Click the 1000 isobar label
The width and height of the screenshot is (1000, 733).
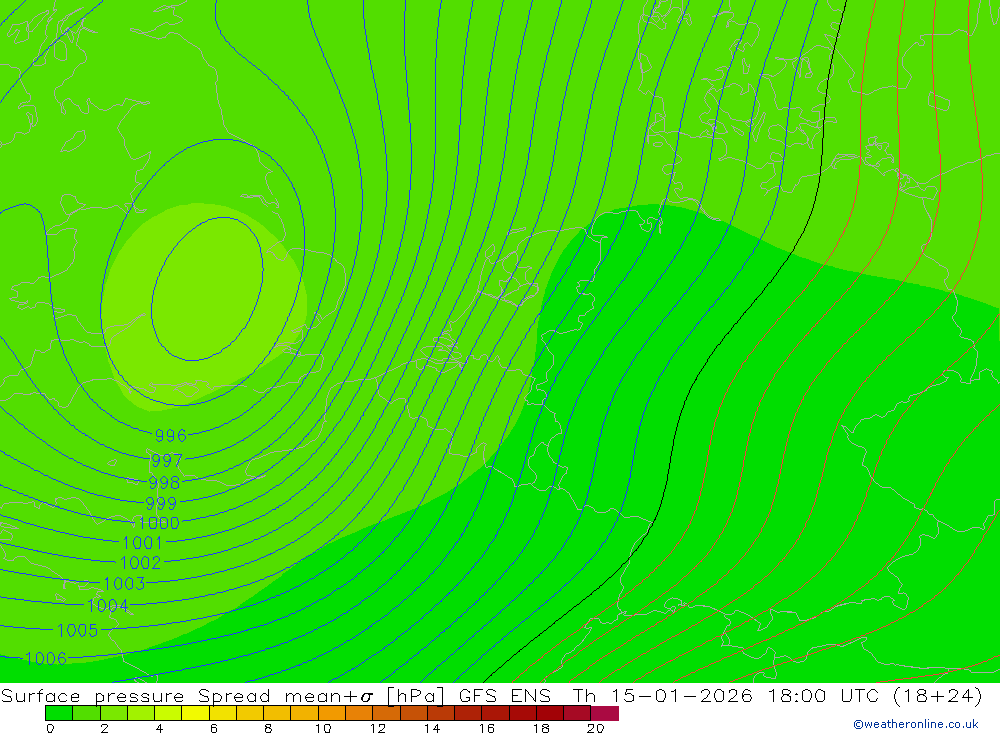(159, 523)
